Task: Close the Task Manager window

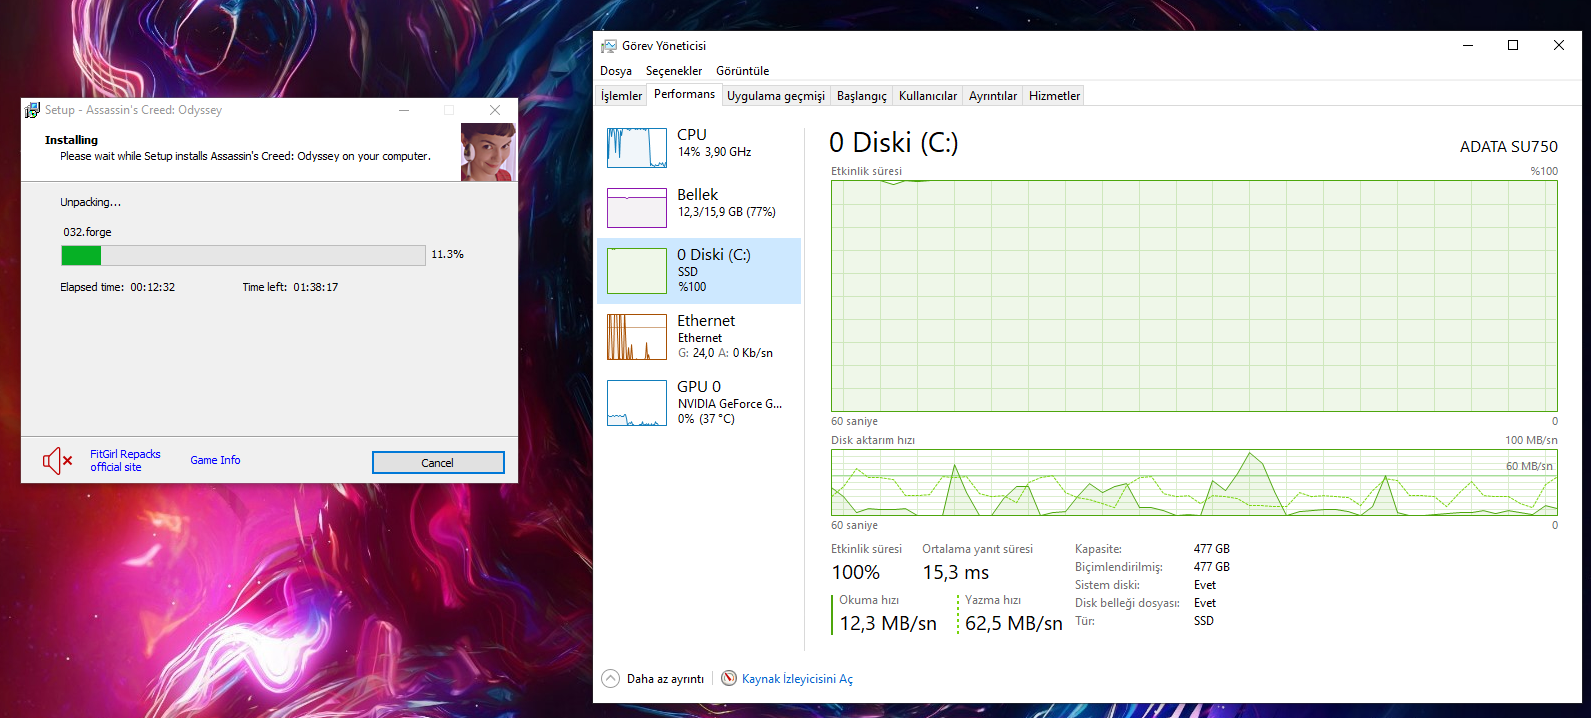Action: (1558, 45)
